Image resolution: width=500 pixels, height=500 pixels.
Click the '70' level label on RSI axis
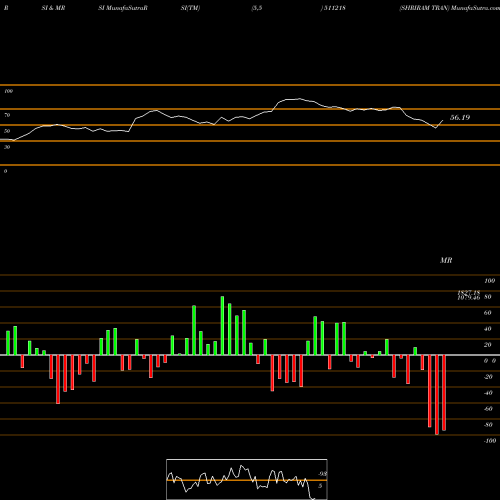point(7,115)
